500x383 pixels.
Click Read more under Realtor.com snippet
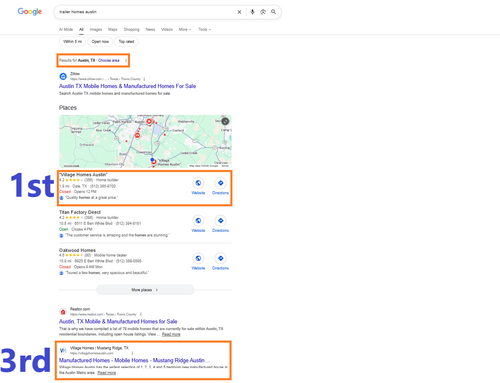click(x=171, y=334)
